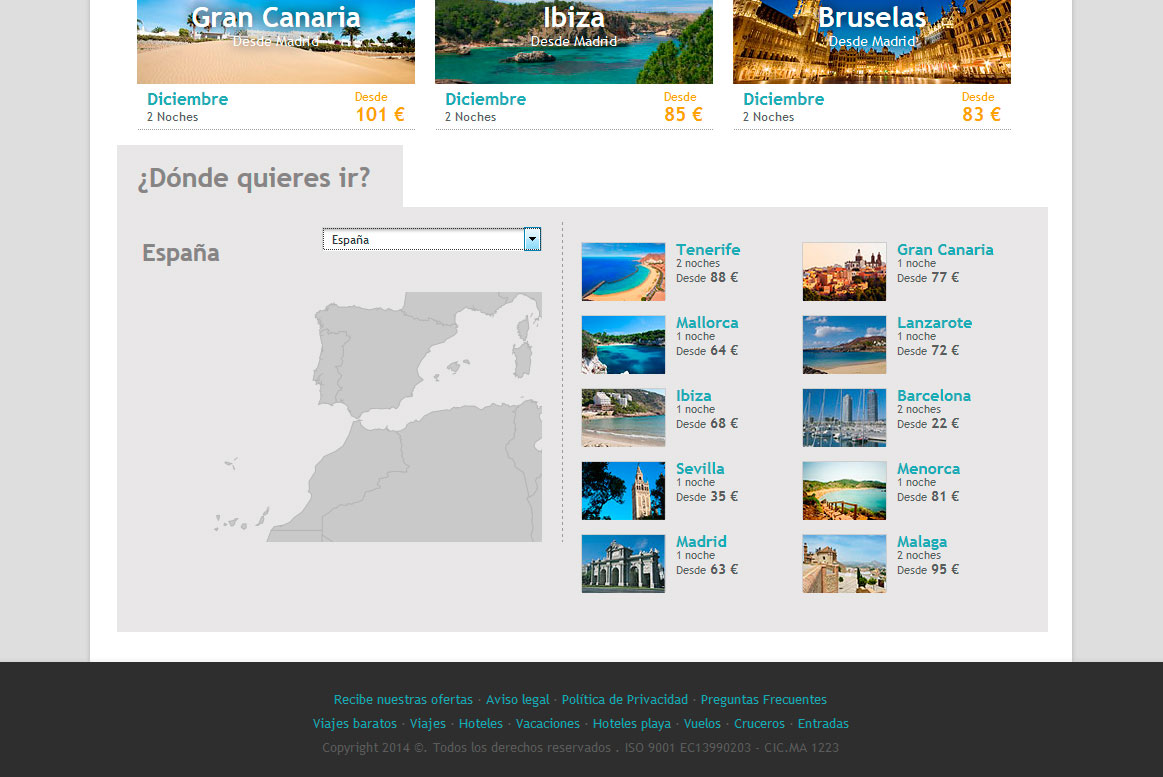Open the Lanzarote deal desde 72 €
The width and height of the screenshot is (1163, 777).
click(934, 322)
